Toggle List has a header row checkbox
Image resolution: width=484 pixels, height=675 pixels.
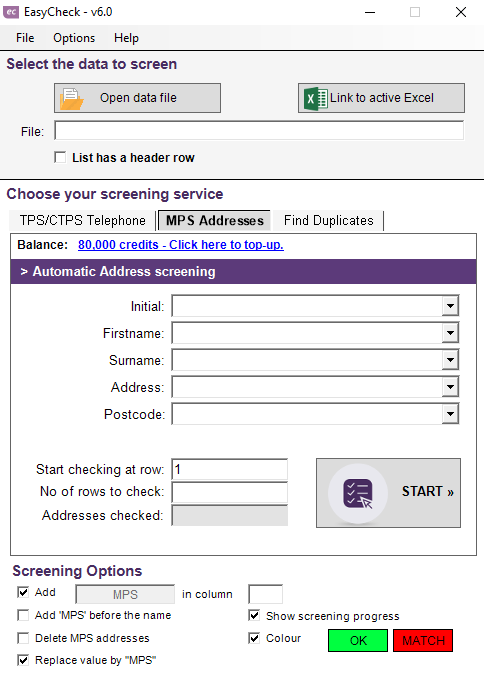pos(60,157)
